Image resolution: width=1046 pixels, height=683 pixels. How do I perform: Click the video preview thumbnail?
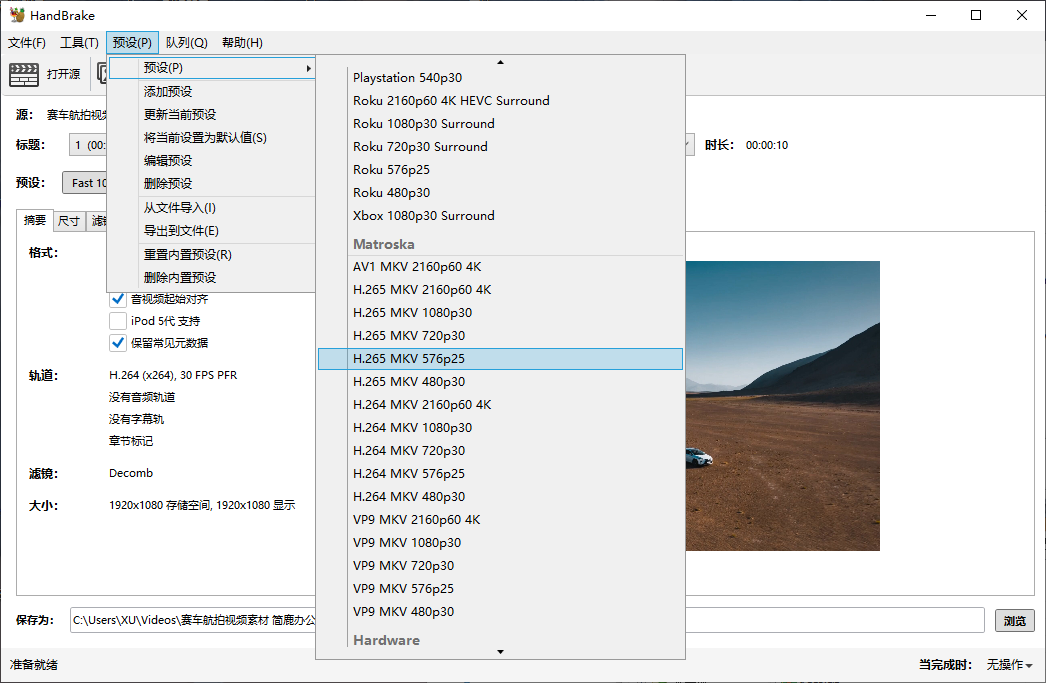[x=784, y=406]
